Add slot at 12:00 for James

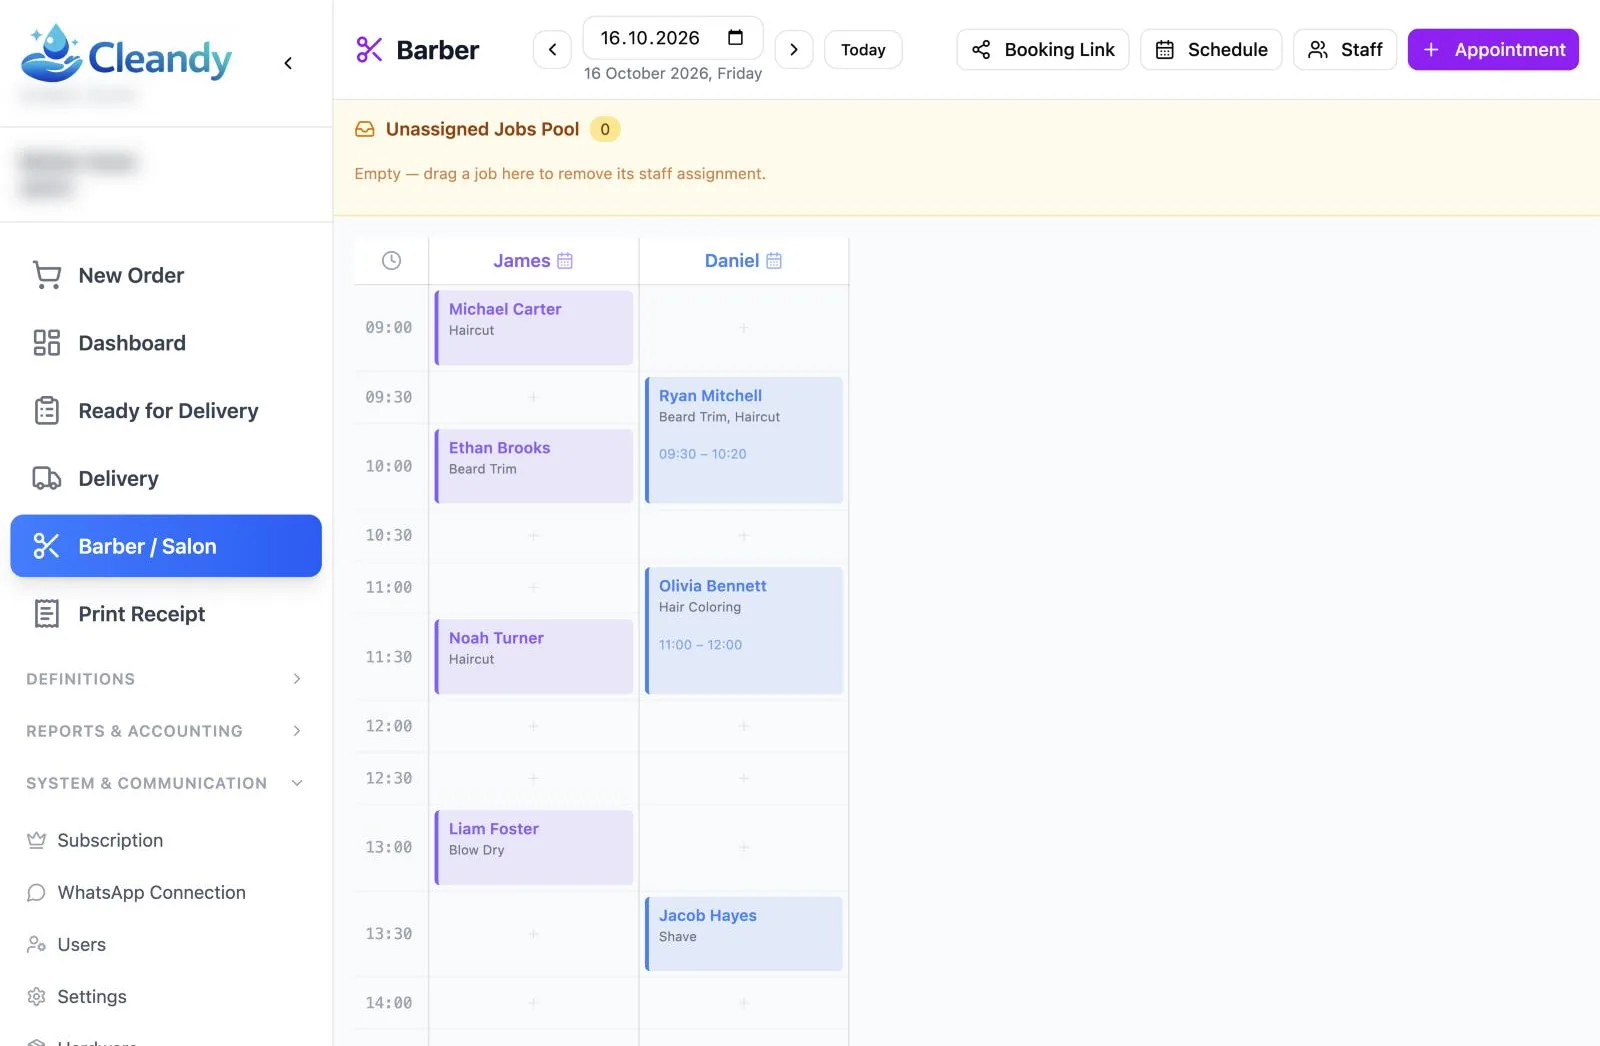coord(533,726)
